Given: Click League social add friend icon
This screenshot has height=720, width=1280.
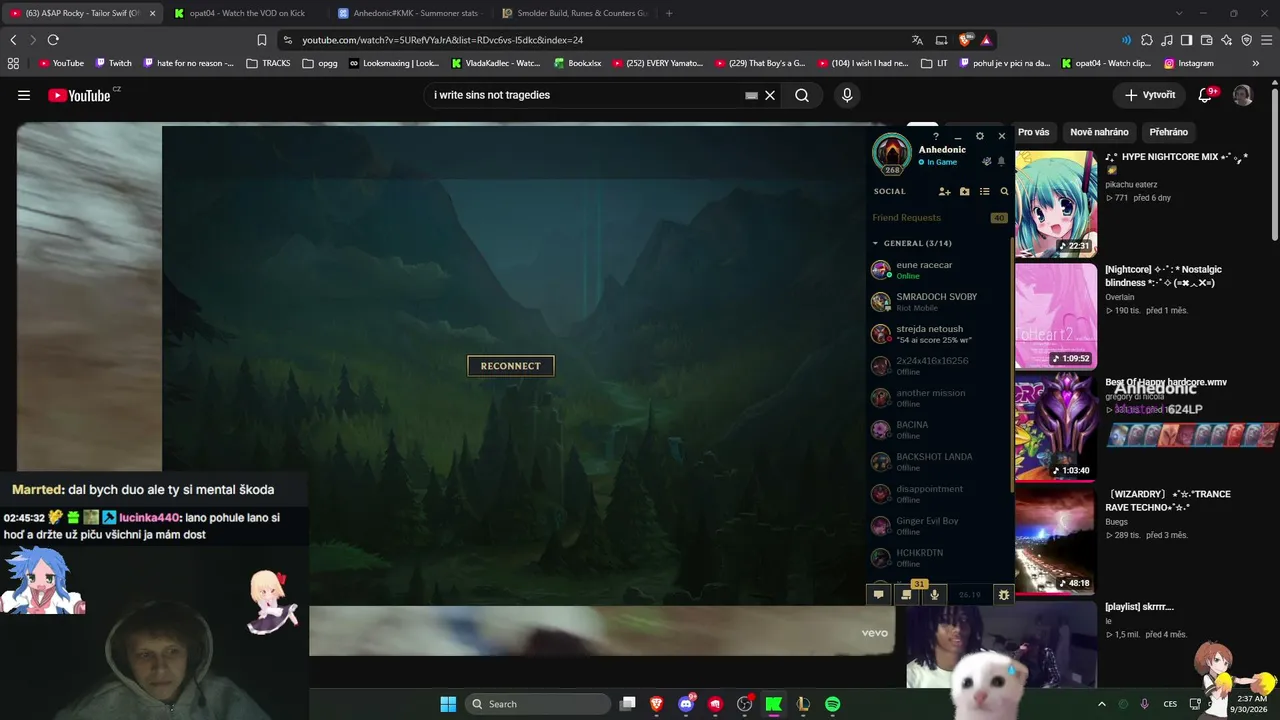Looking at the screenshot, I should (944, 191).
